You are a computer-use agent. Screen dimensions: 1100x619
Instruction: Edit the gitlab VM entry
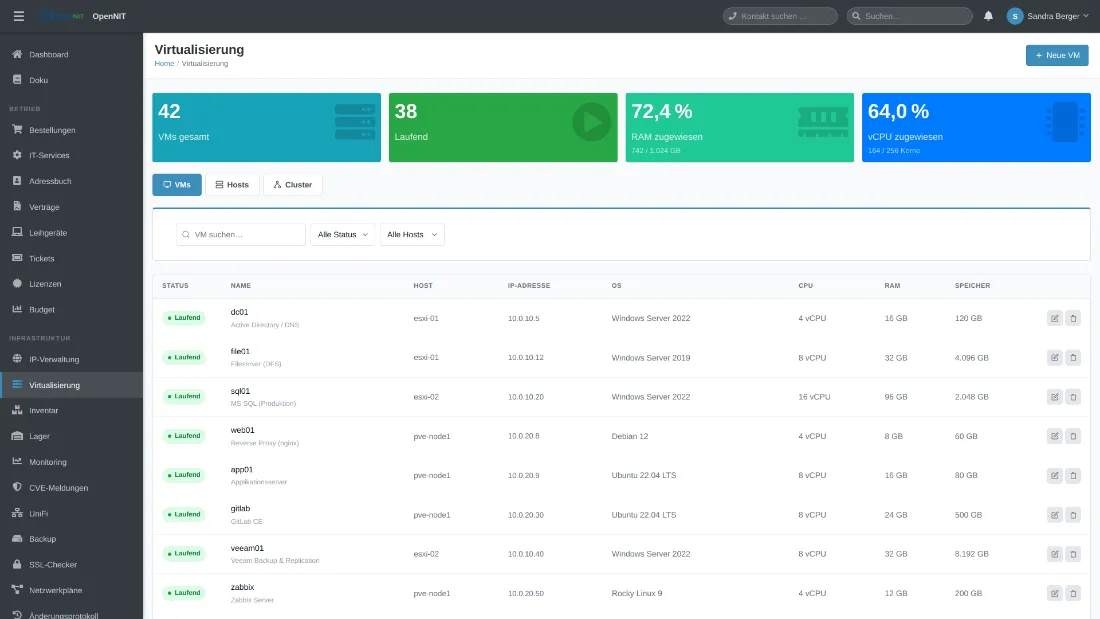1054,514
